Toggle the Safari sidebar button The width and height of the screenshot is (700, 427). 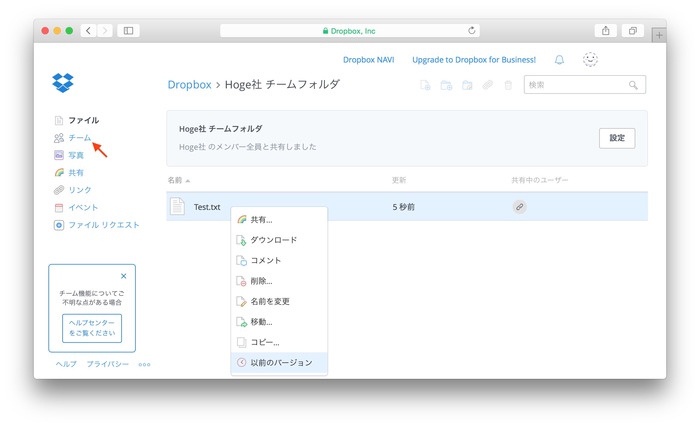[x=129, y=30]
